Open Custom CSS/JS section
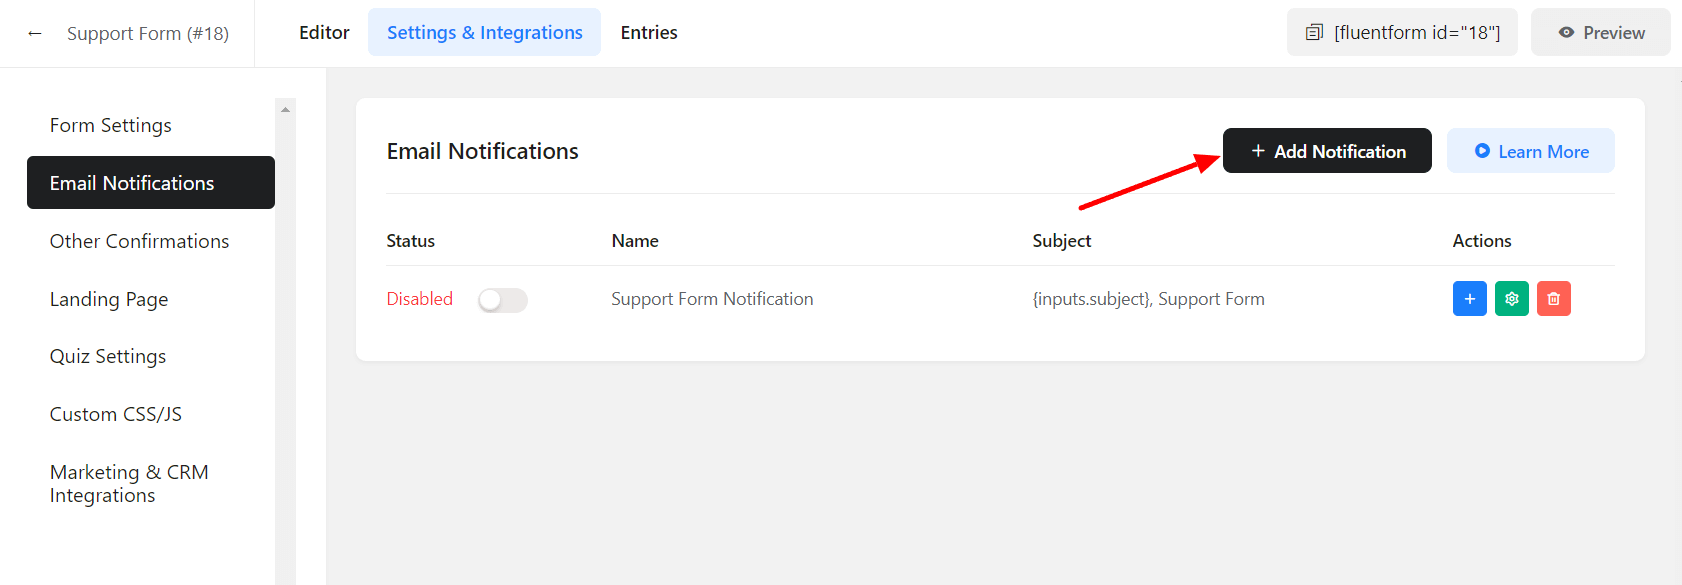This screenshot has width=1682, height=585. coord(116,414)
